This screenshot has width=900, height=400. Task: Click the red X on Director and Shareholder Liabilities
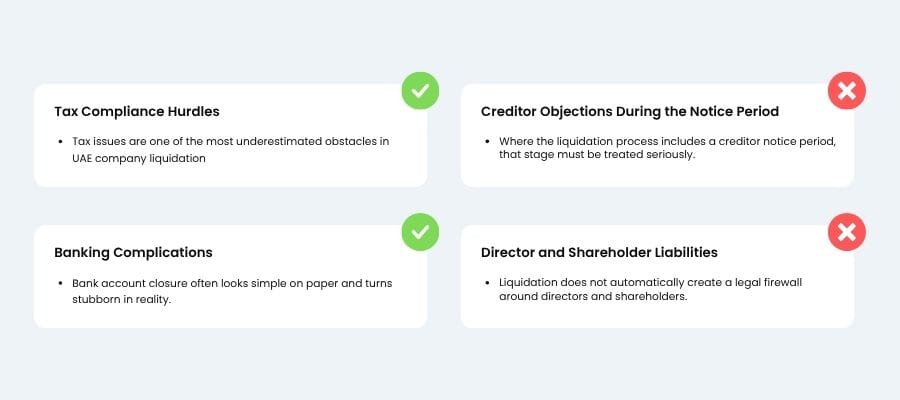coord(847,232)
